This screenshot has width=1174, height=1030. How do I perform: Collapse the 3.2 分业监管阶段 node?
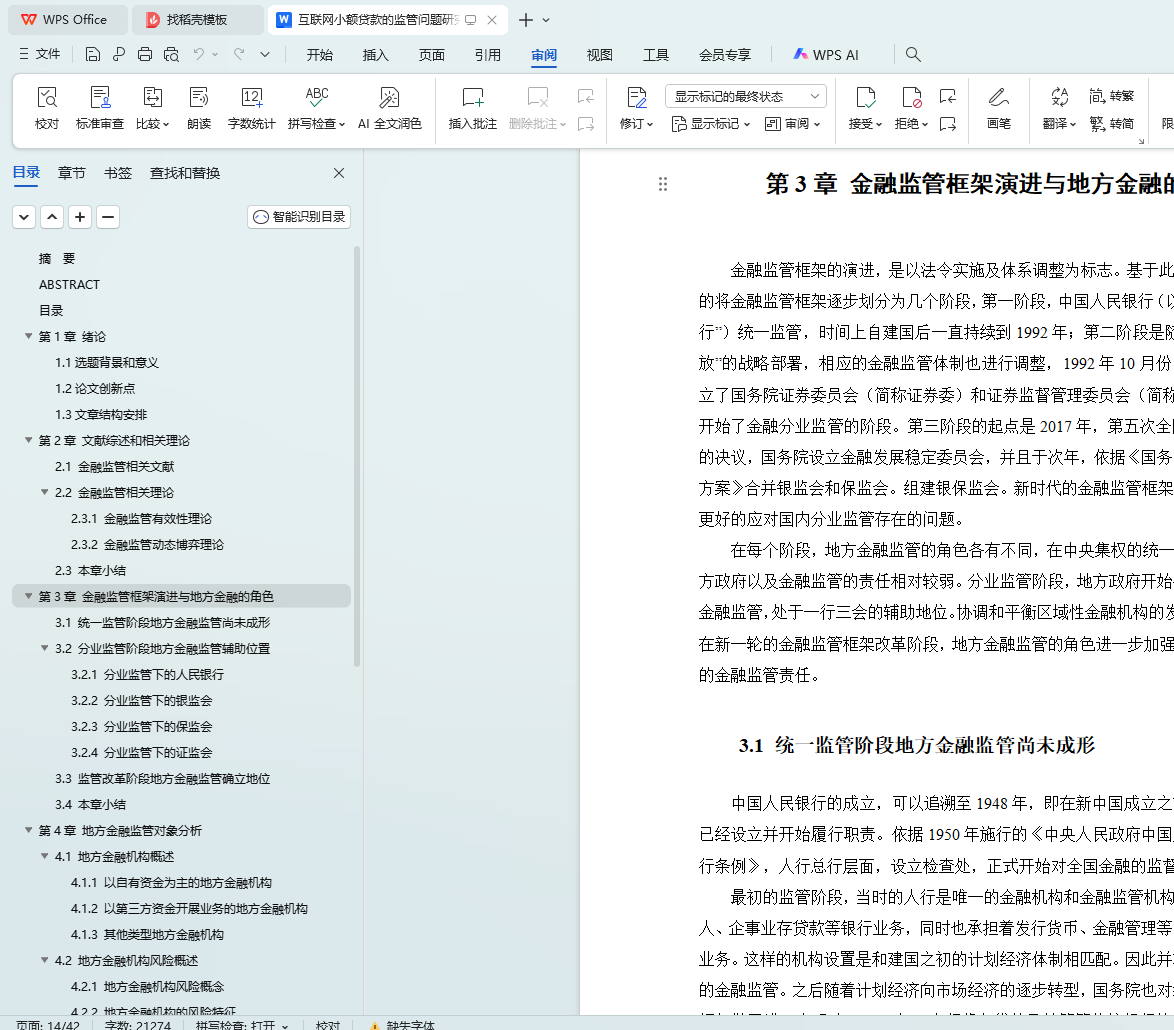[45, 648]
